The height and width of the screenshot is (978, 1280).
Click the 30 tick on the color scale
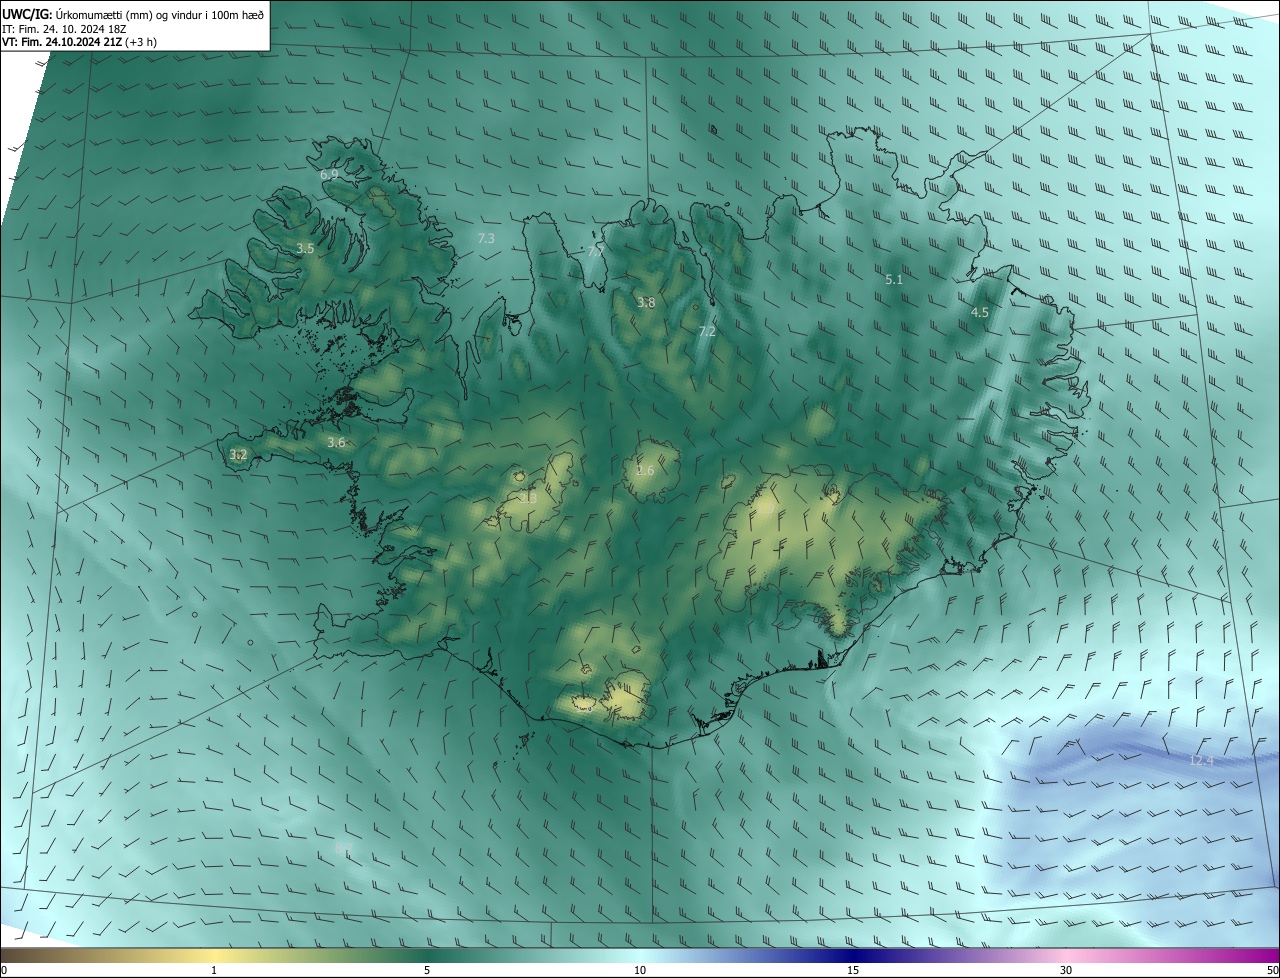pyautogui.click(x=1066, y=970)
